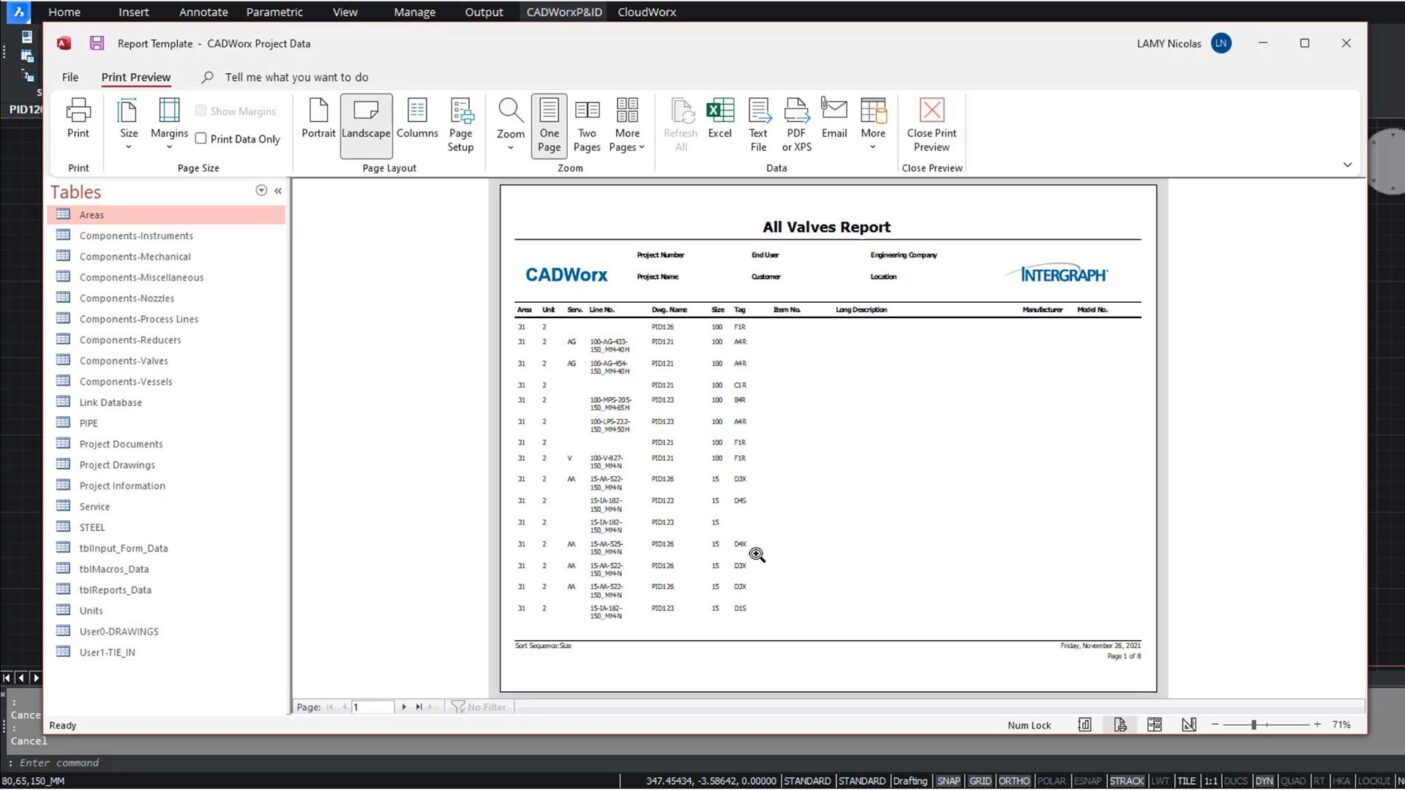This screenshot has height=790, width=1405.
Task: Open the Components-Instruments table
Action: pos(166,236)
